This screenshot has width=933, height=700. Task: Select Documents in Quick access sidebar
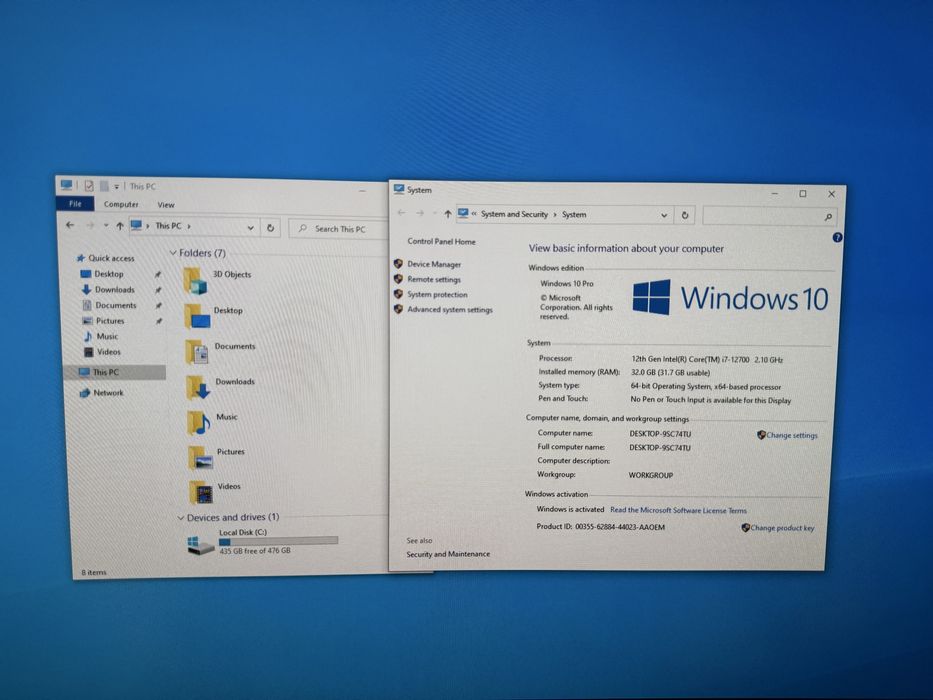click(116, 305)
